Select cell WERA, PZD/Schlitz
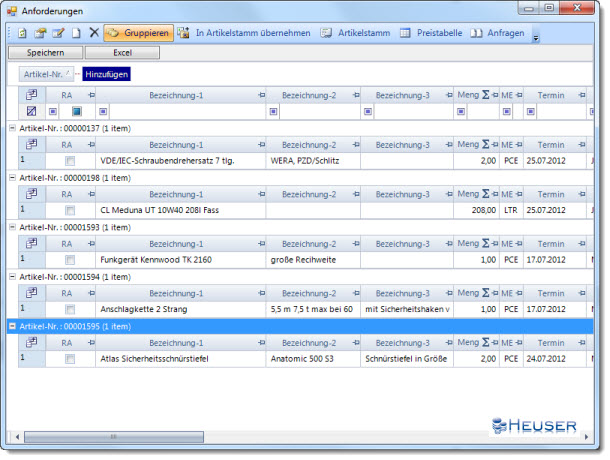This screenshot has width=610, height=460. coord(313,161)
